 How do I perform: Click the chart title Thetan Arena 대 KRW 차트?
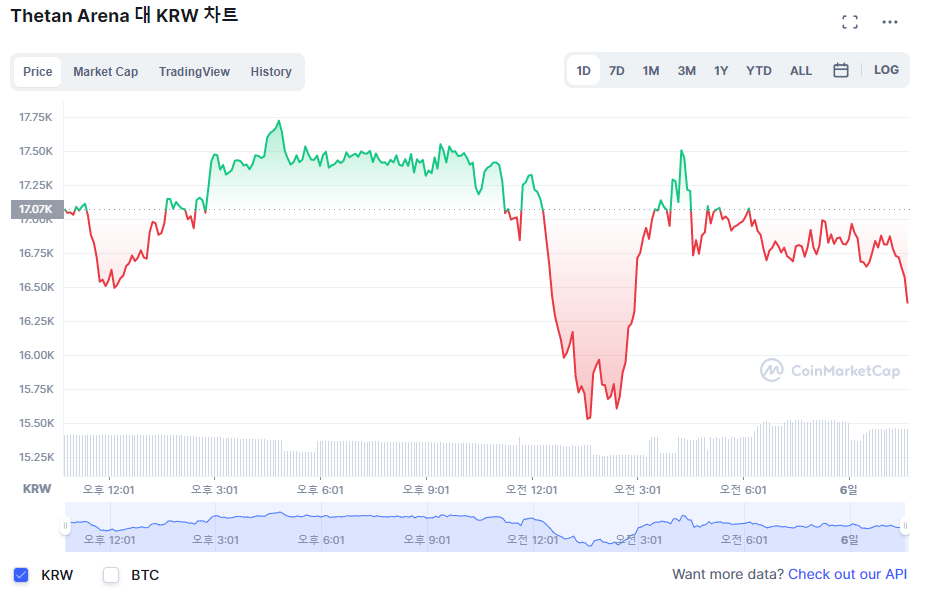[x=124, y=15]
